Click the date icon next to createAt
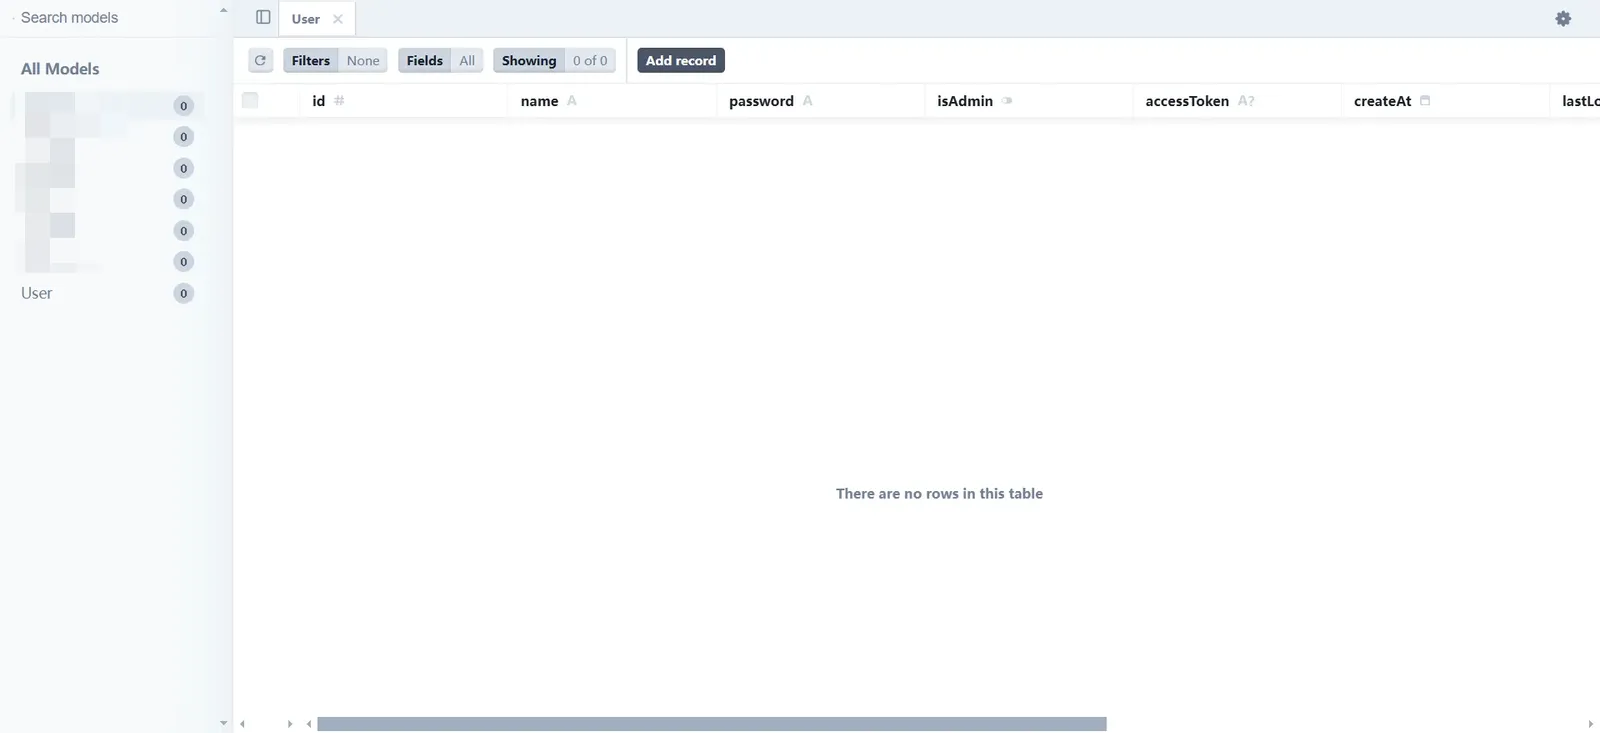Screen dimensions: 1600x733 click(1425, 101)
